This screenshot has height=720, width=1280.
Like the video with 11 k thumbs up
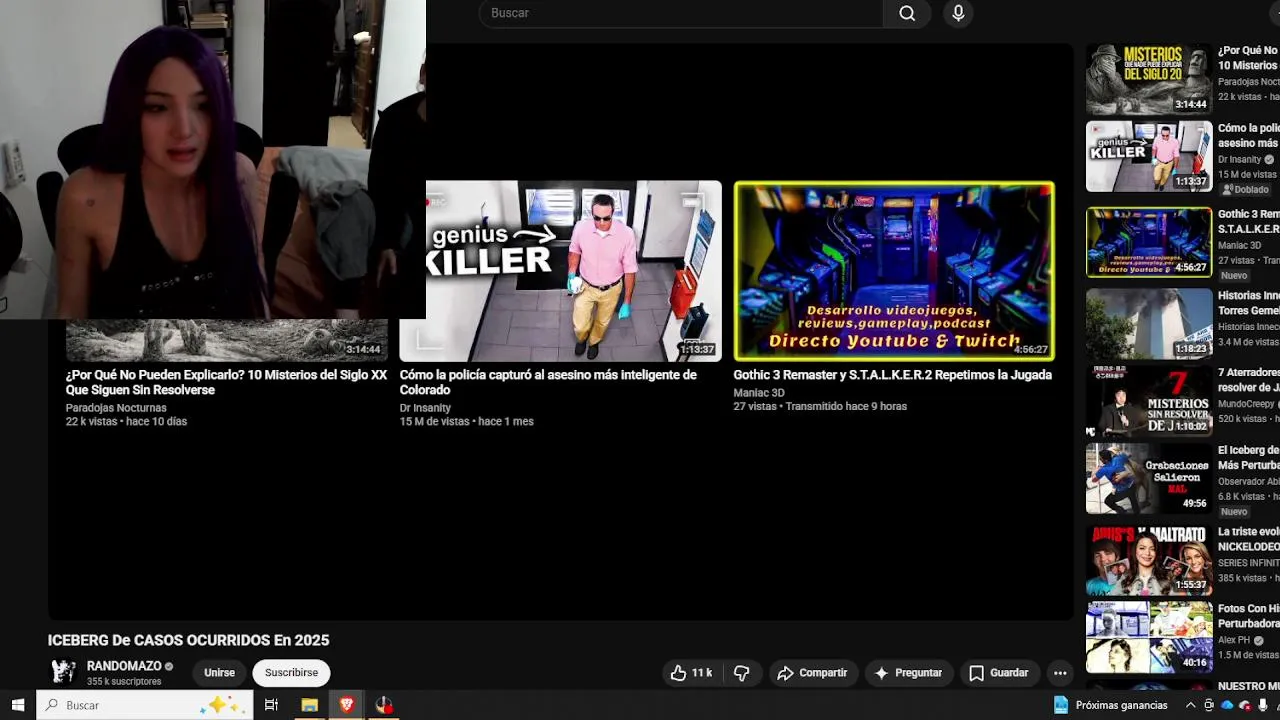692,673
